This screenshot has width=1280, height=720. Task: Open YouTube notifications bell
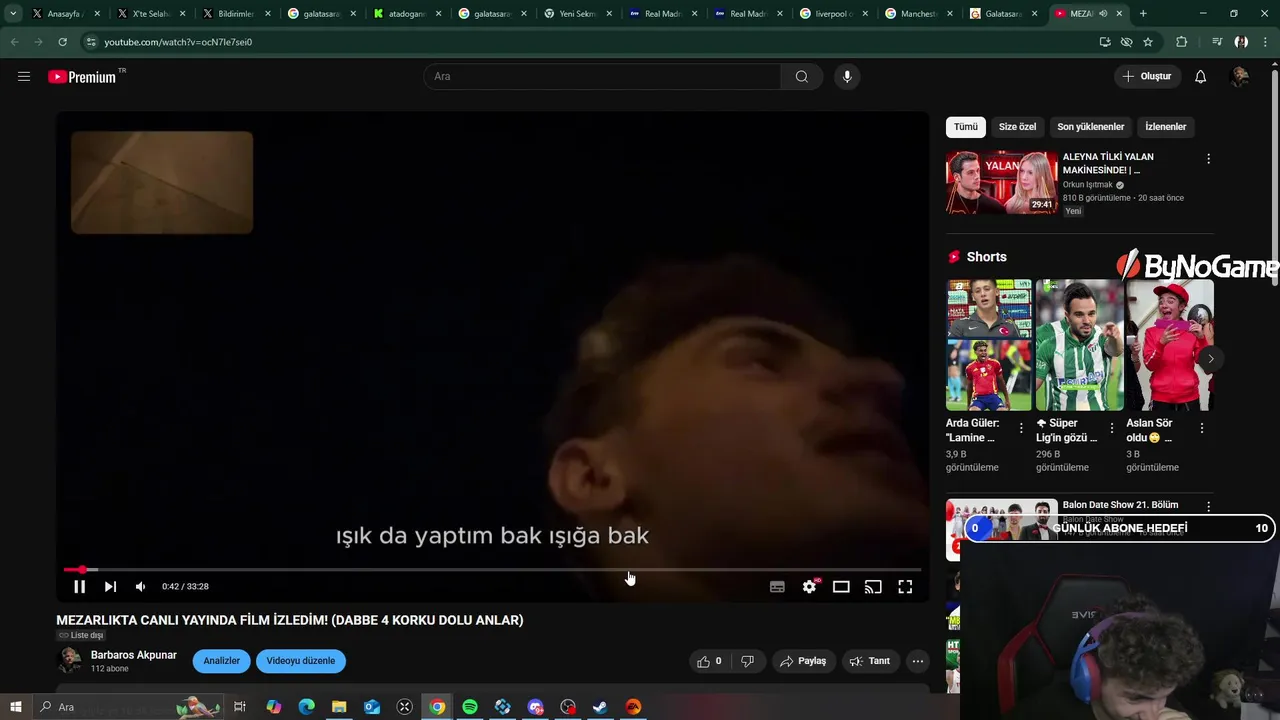(1201, 76)
